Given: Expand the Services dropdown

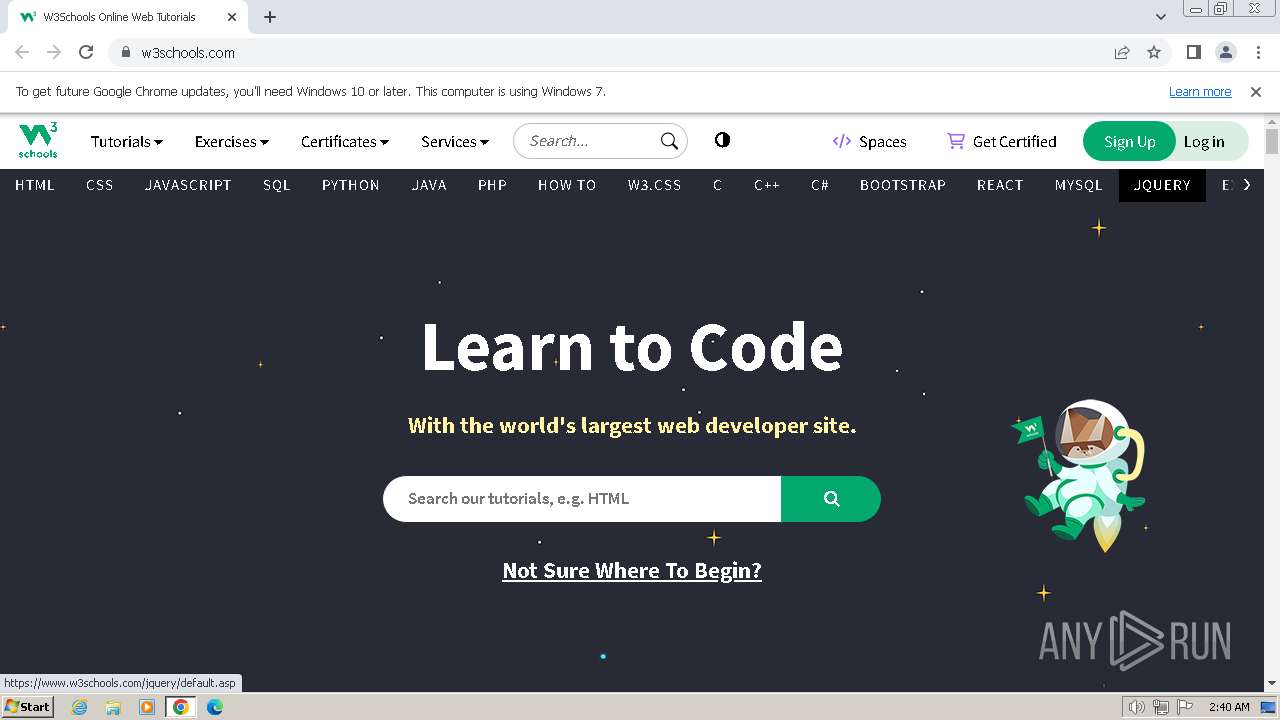Looking at the screenshot, I should click(x=455, y=141).
